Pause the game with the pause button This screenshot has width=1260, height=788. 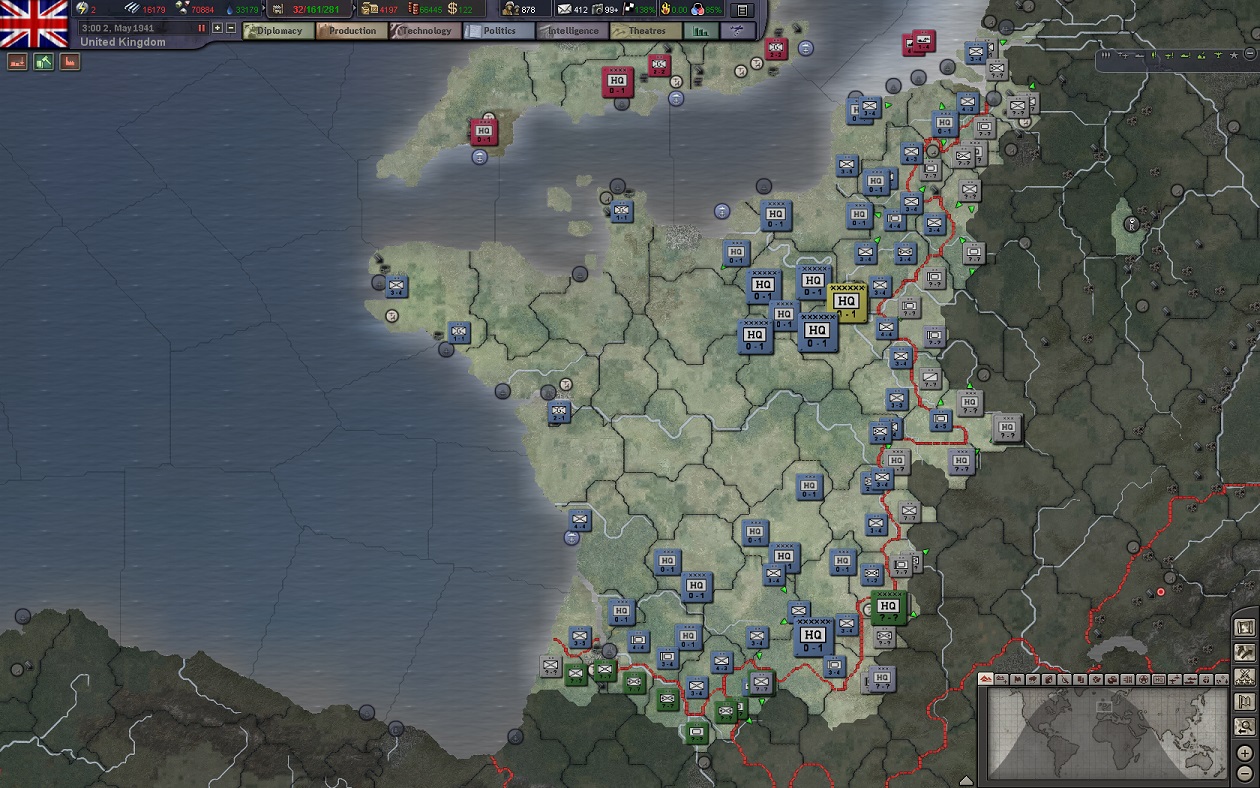point(201,28)
